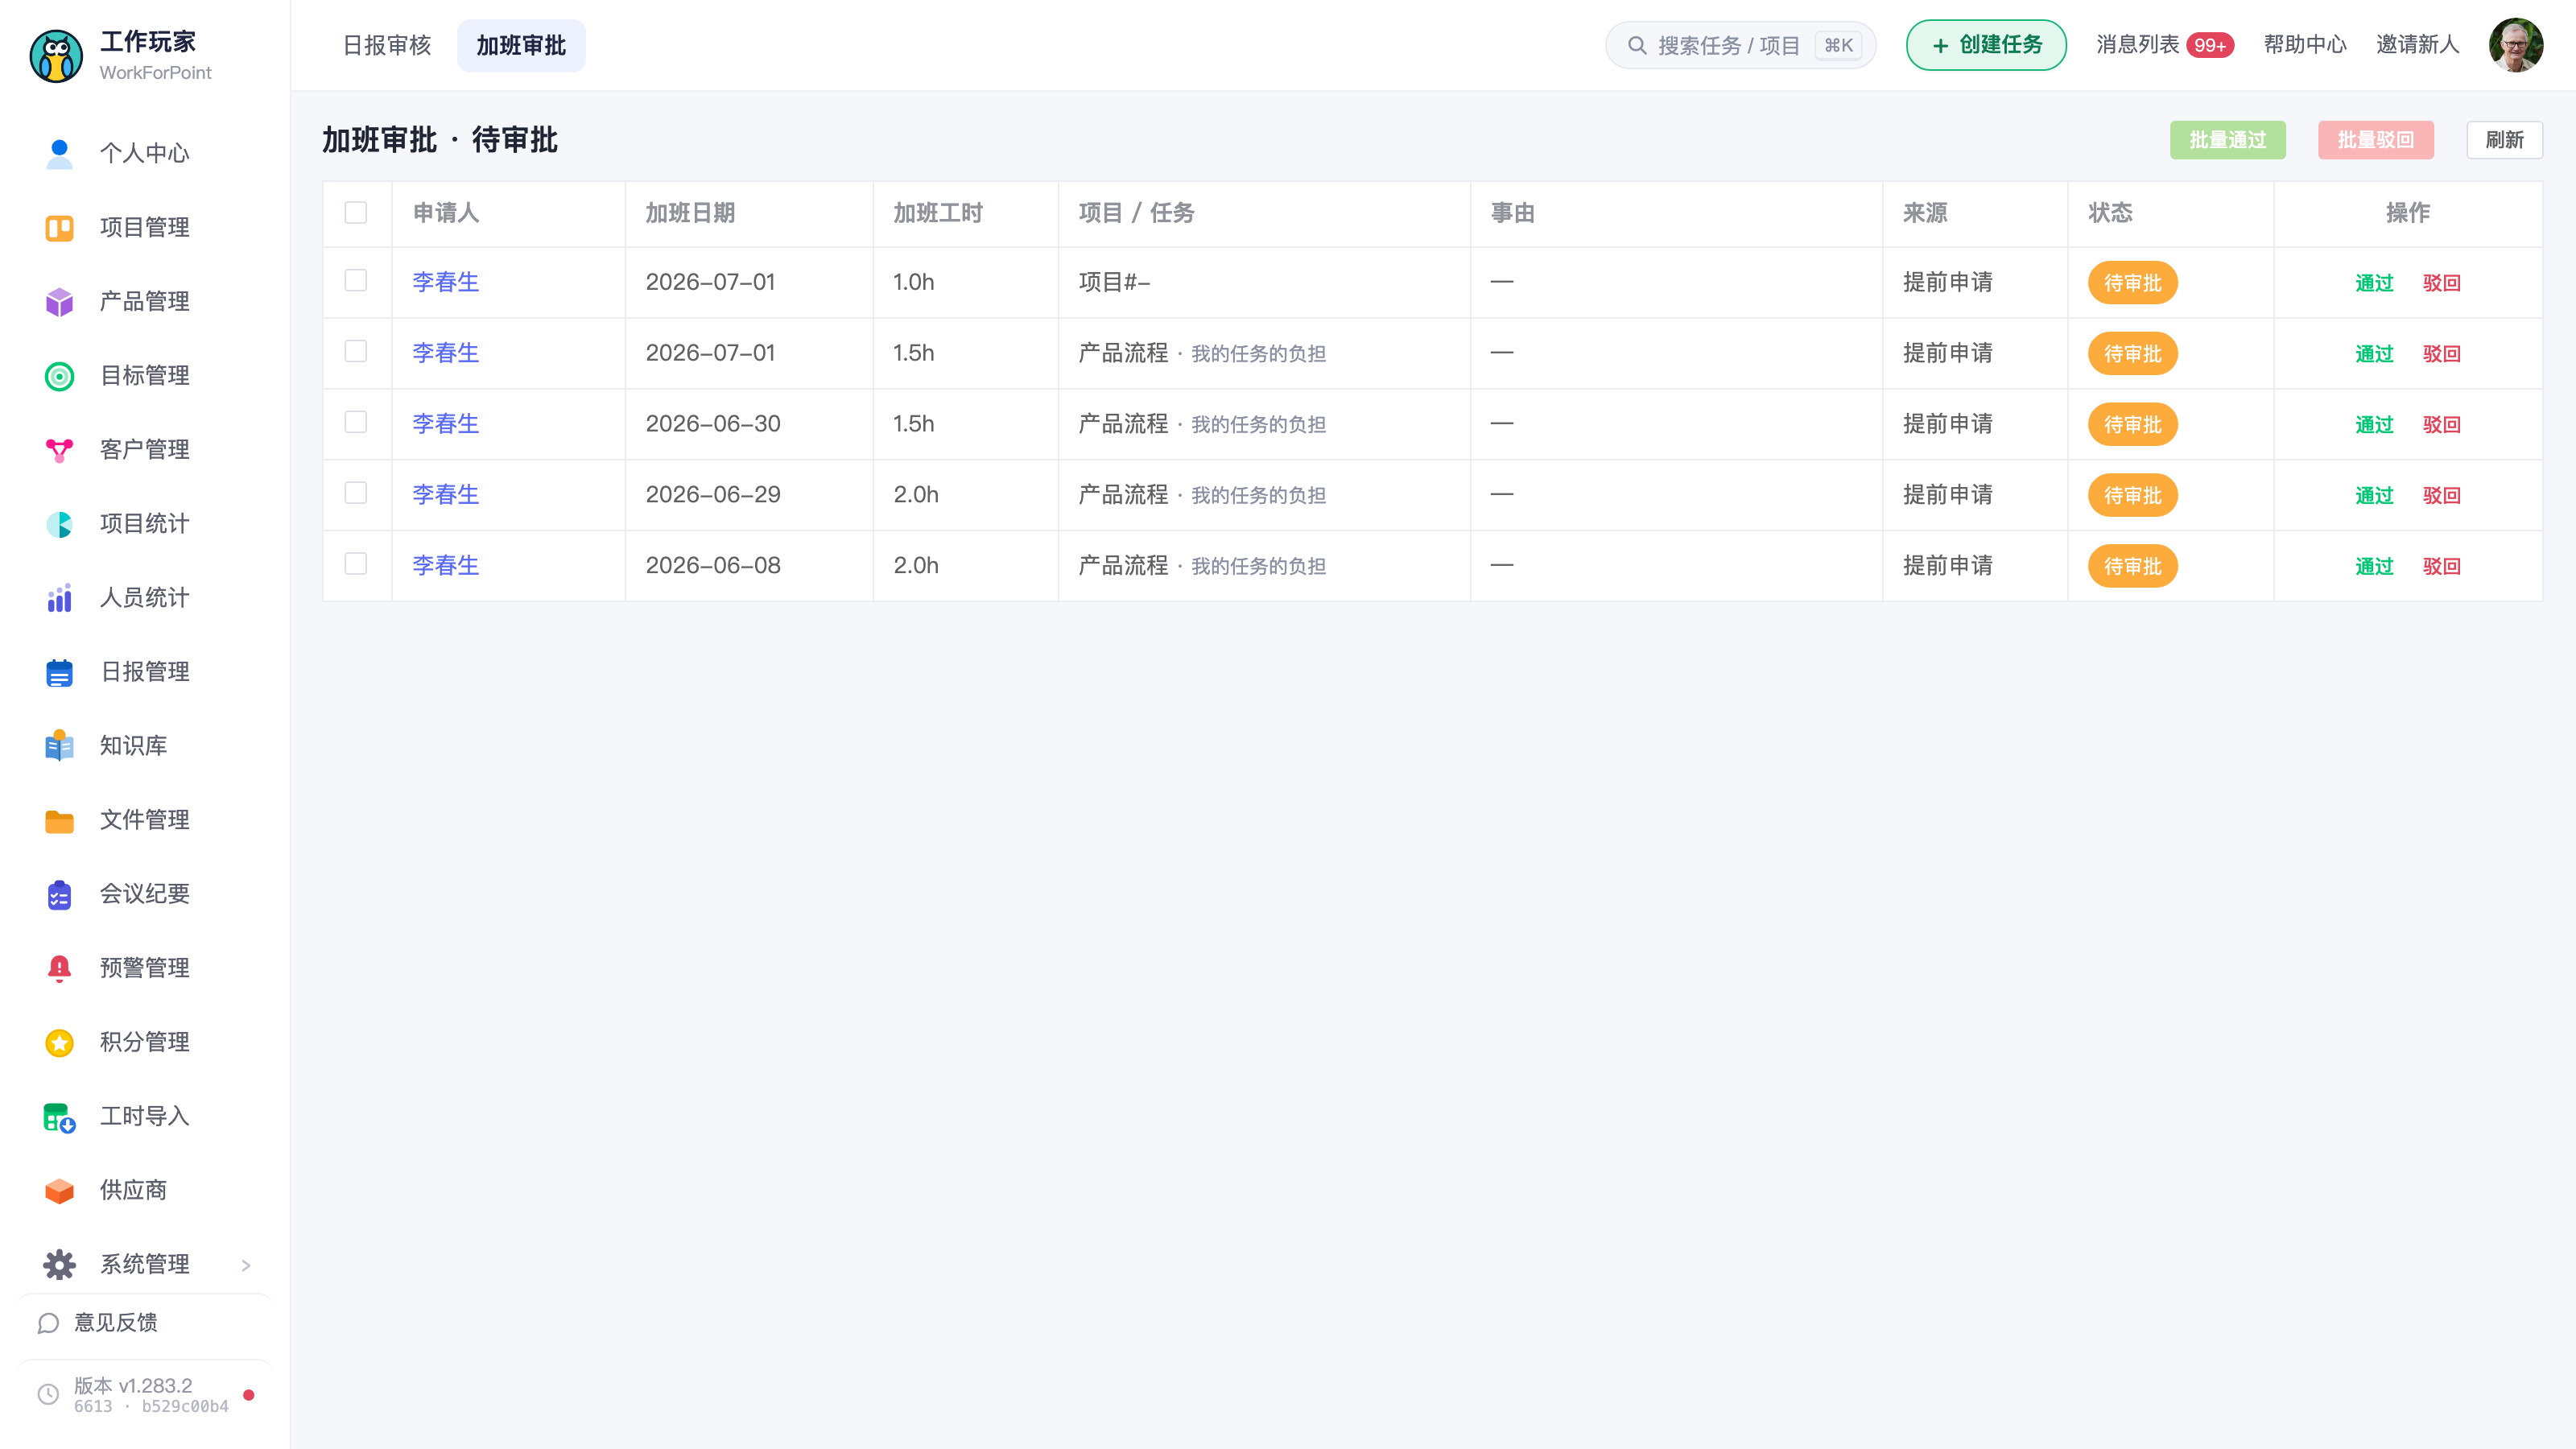Click the 版本 v1.283.2 version entry
This screenshot has width=2576, height=1449.
[x=146, y=1395]
